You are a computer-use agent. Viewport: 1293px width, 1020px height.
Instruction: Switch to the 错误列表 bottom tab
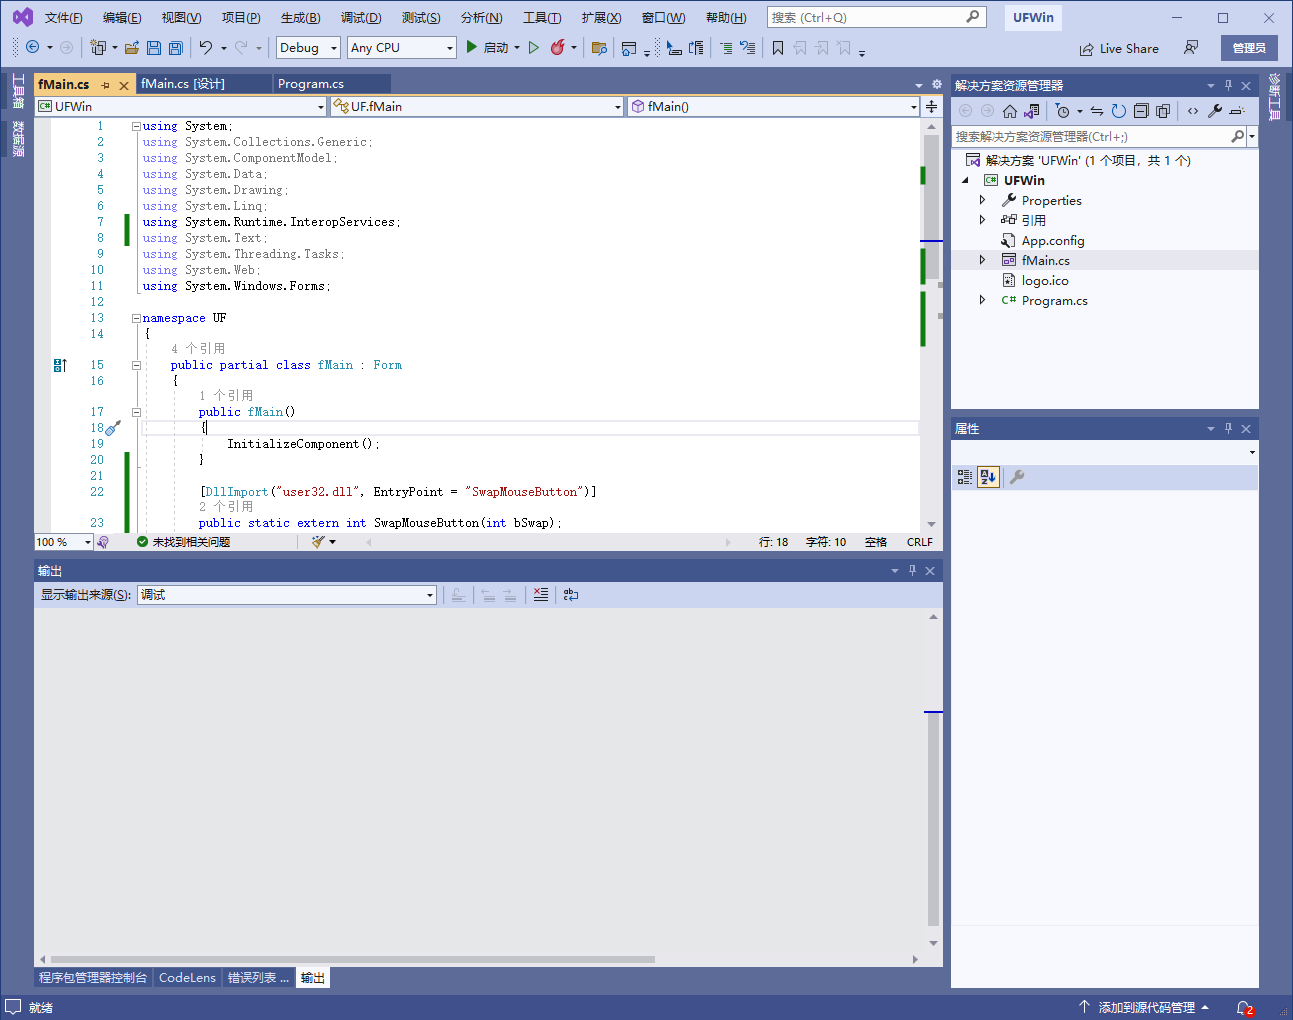(x=258, y=978)
